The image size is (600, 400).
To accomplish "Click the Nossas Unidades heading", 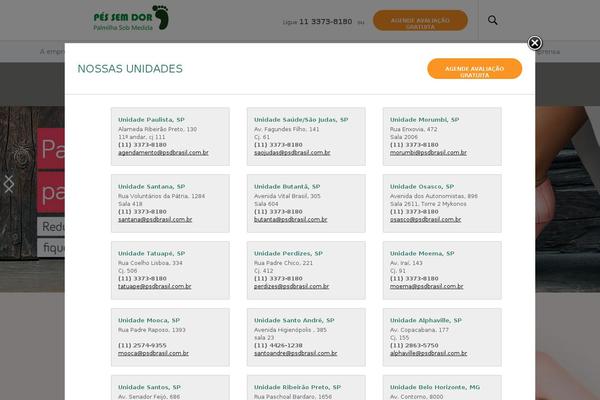I will (130, 69).
